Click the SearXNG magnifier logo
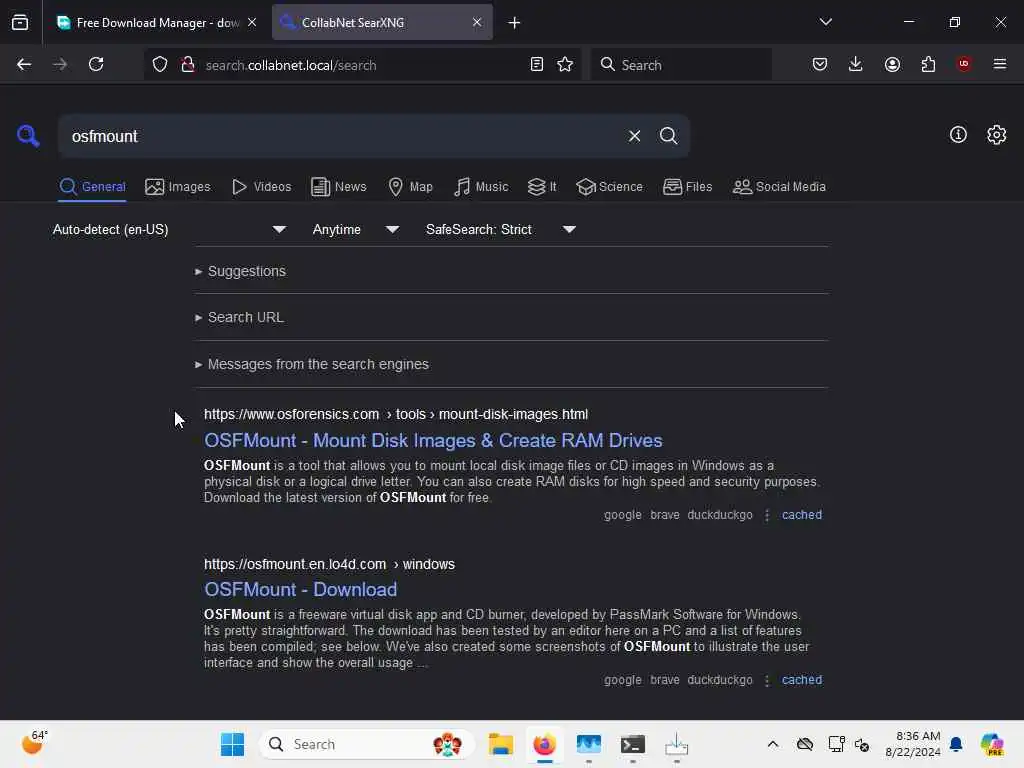The height and width of the screenshot is (768, 1024). [x=28, y=136]
